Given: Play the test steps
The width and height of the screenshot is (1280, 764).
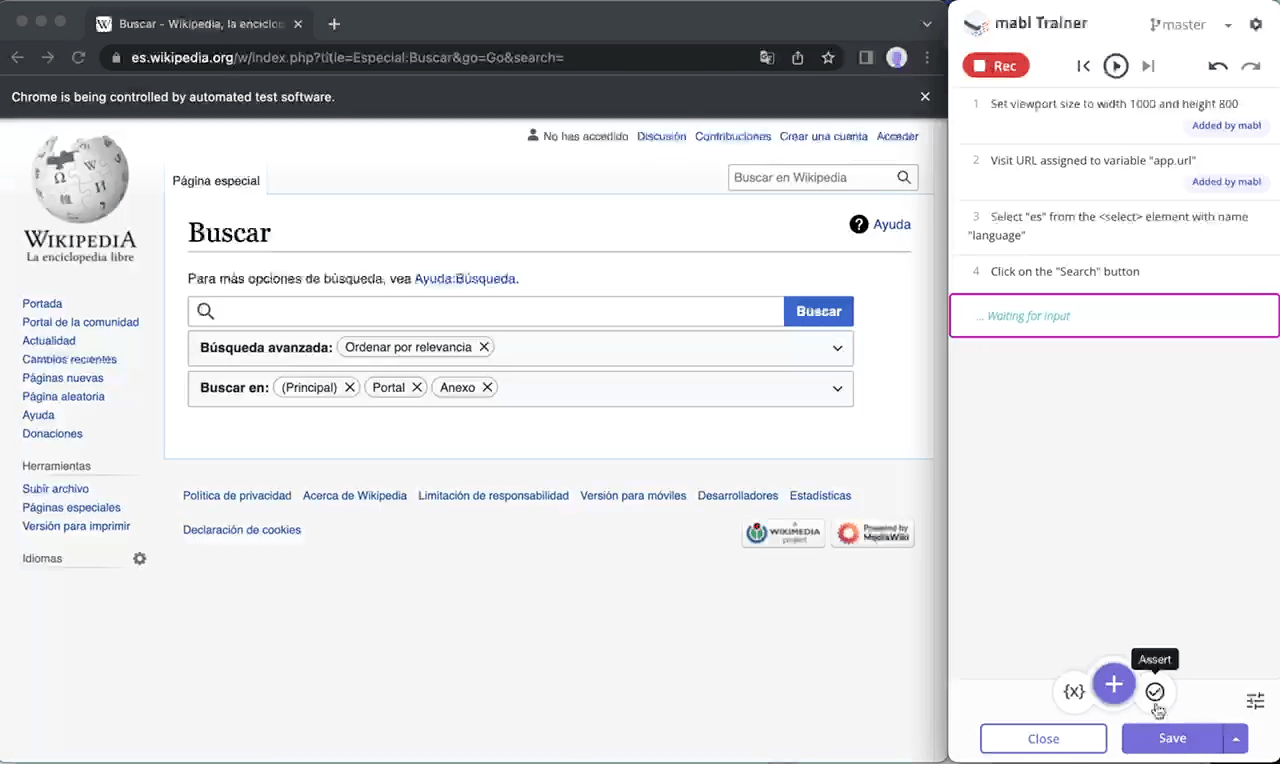Looking at the screenshot, I should pyautogui.click(x=1116, y=66).
